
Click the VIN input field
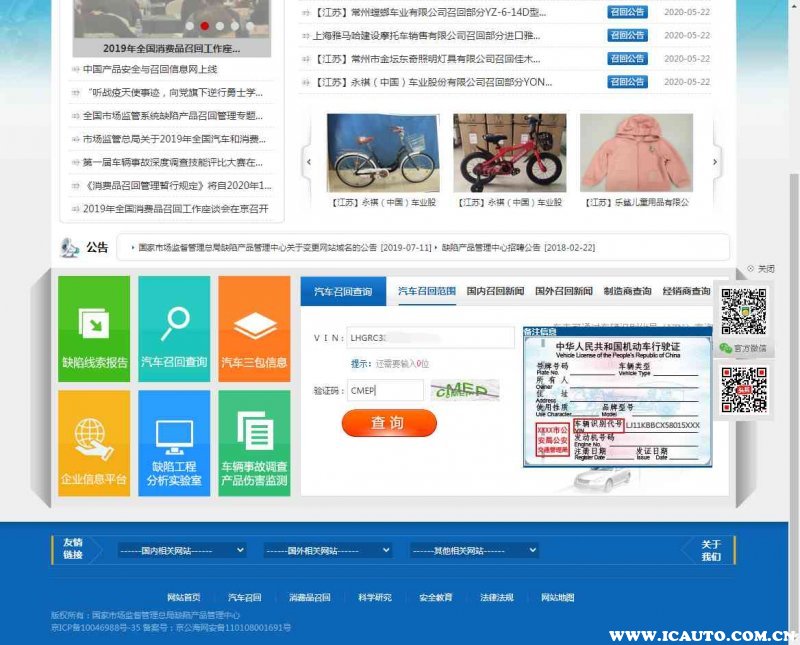[430, 337]
